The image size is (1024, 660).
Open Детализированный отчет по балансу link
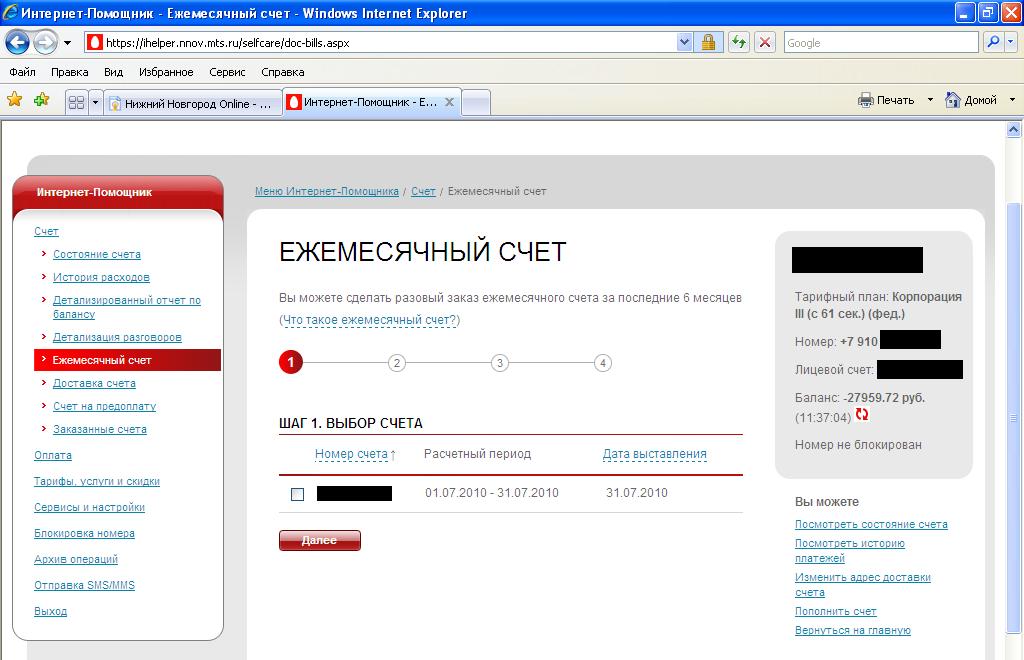pos(127,307)
